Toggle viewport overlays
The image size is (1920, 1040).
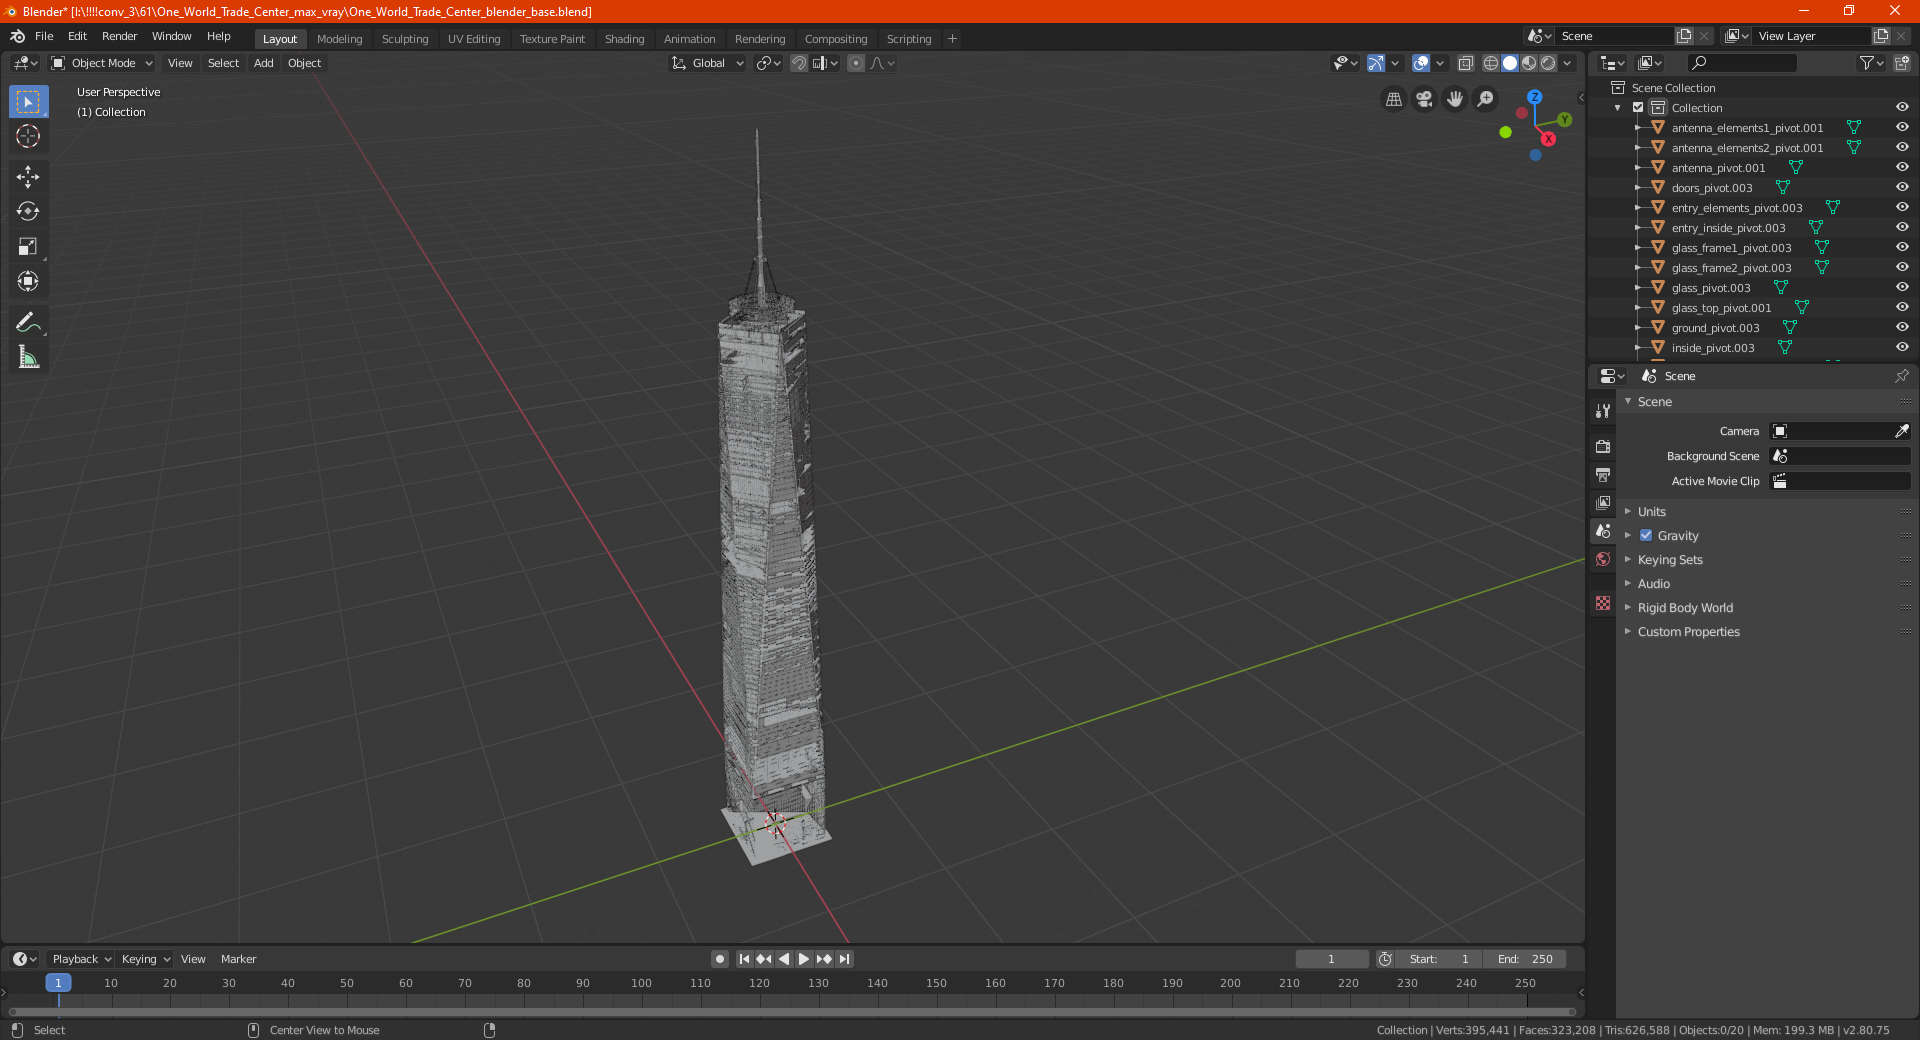(1421, 63)
